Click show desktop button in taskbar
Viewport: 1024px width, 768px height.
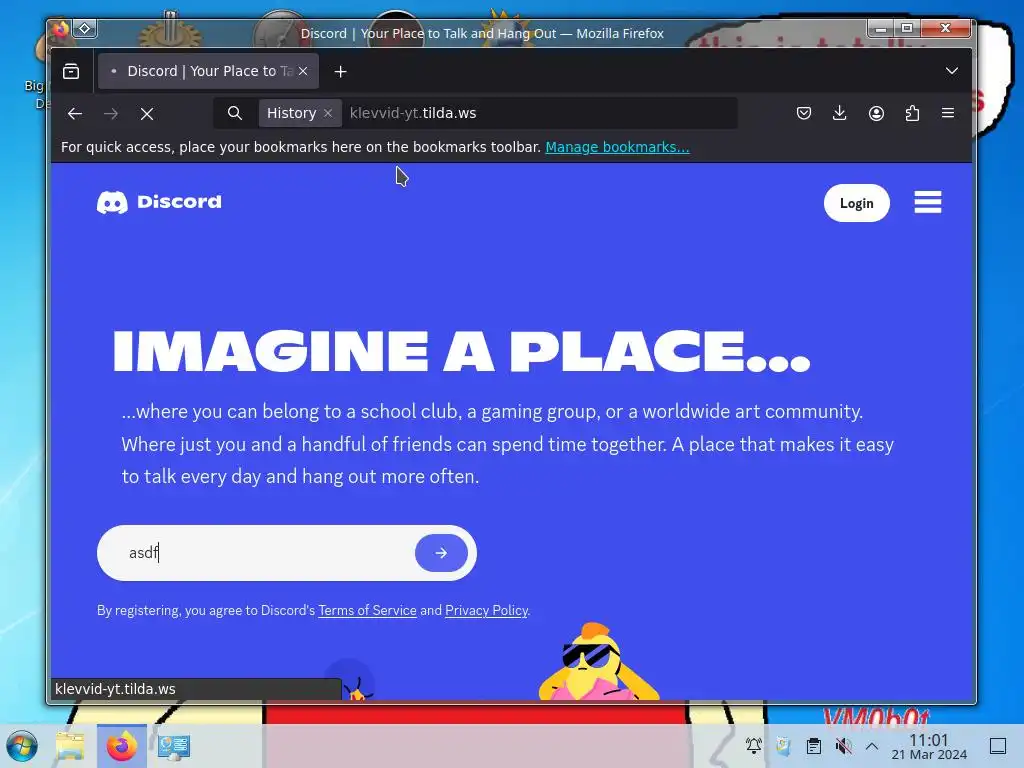(998, 746)
